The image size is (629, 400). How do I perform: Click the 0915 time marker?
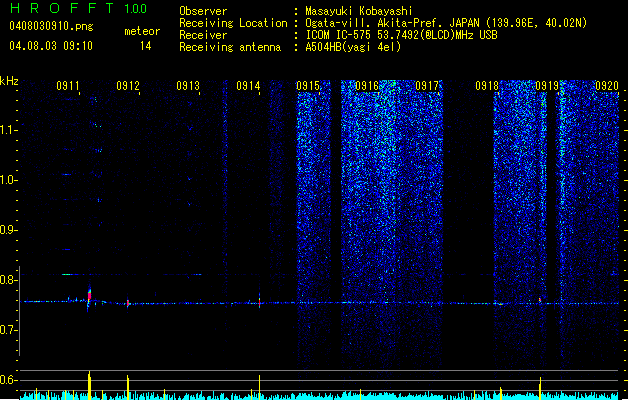(x=308, y=86)
